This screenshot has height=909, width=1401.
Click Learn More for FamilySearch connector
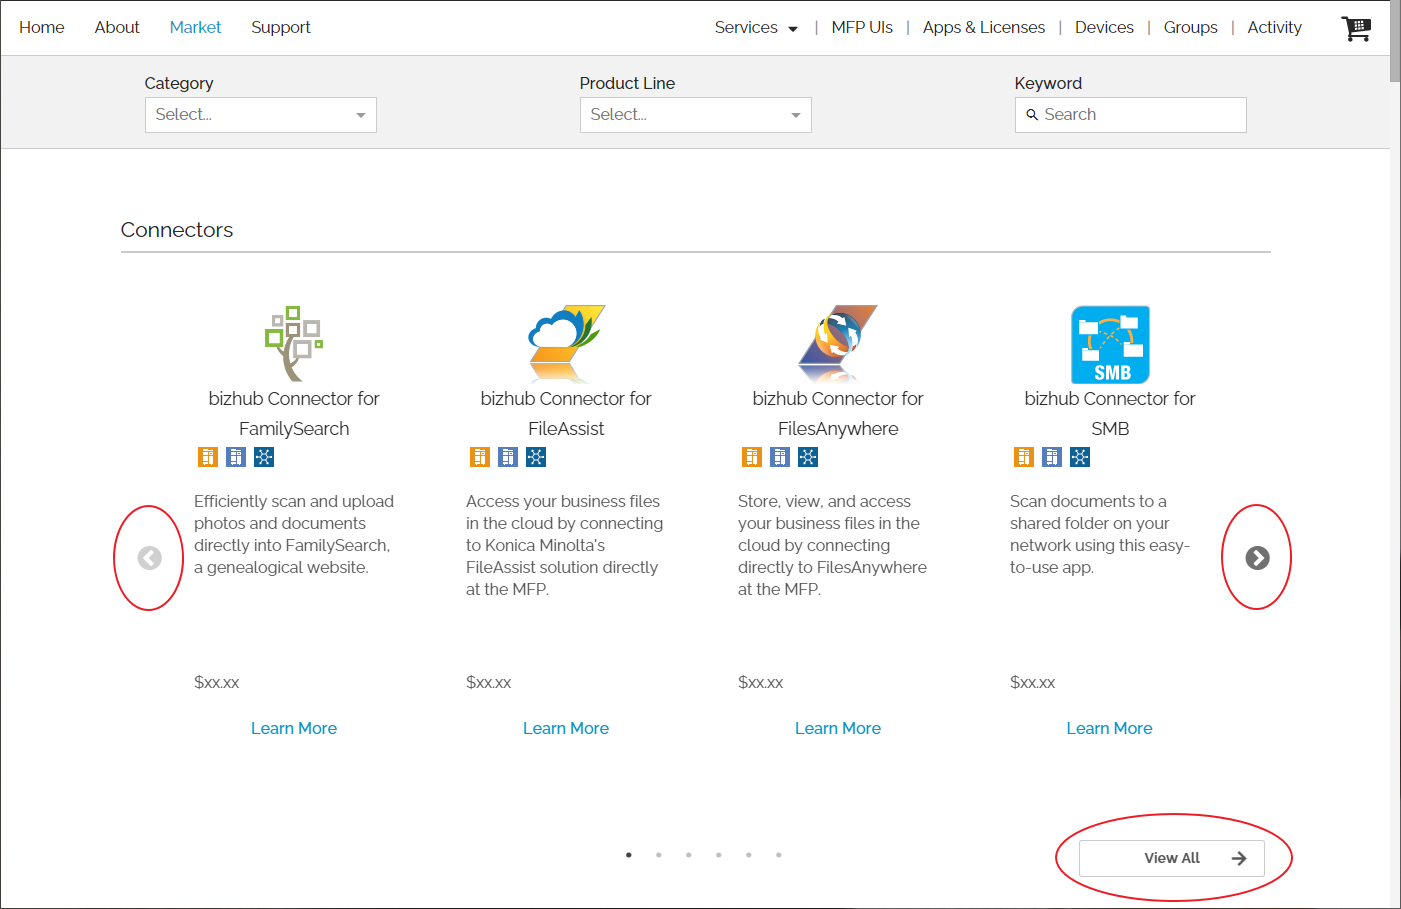(294, 728)
